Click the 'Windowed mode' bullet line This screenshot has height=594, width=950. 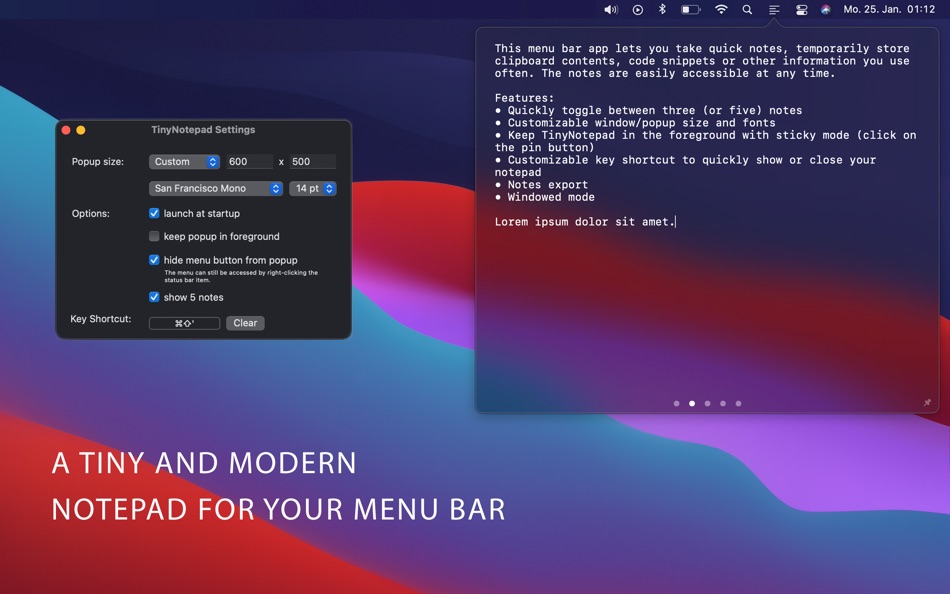coord(545,197)
